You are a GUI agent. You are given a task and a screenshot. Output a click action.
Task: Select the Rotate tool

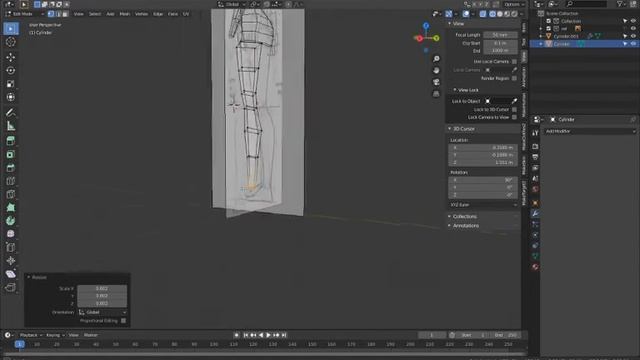point(11,70)
